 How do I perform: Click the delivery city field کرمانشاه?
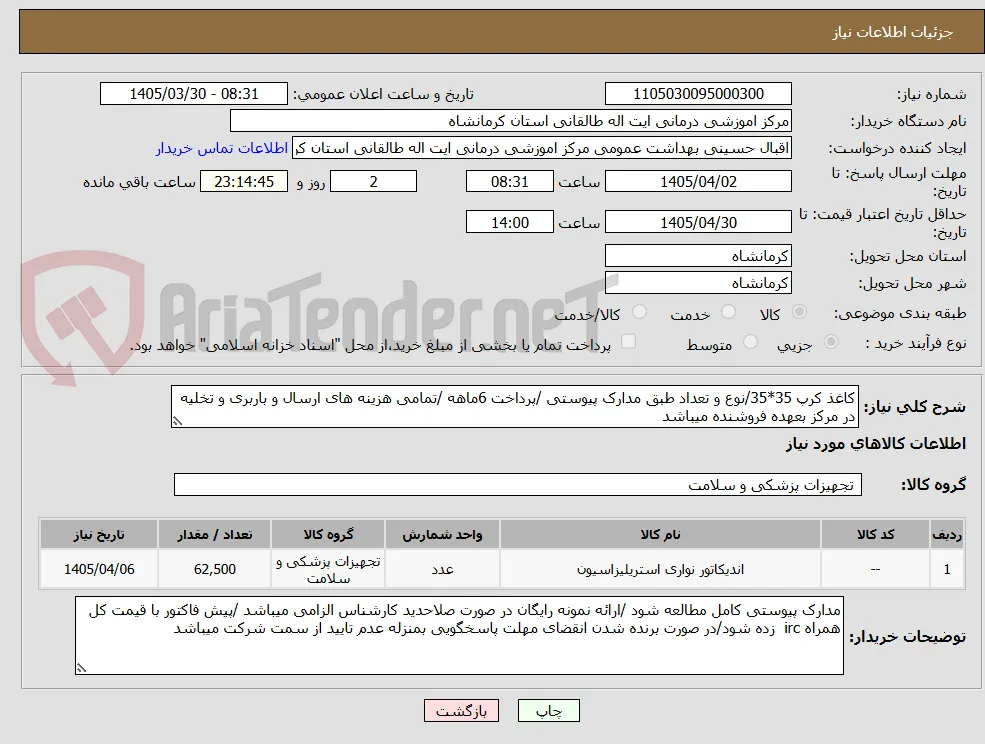click(698, 283)
